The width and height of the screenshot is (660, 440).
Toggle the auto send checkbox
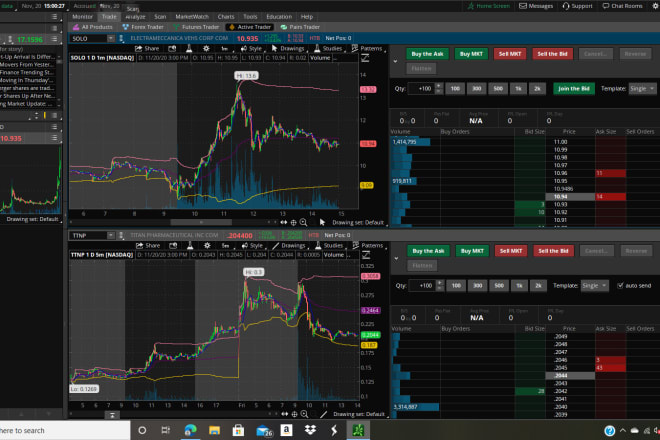tap(620, 285)
